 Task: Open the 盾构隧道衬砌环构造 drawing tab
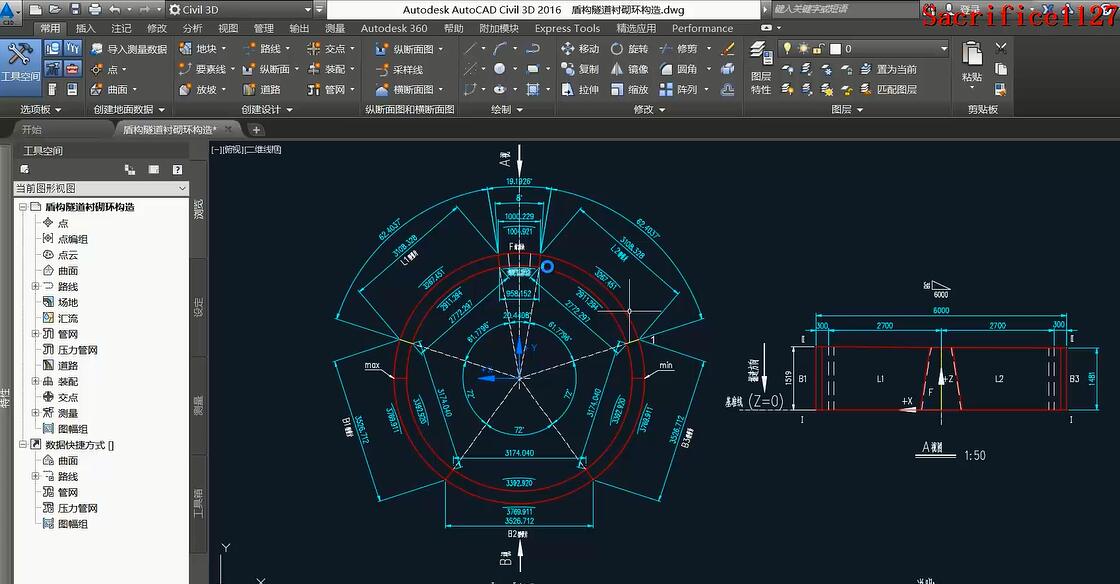168,129
